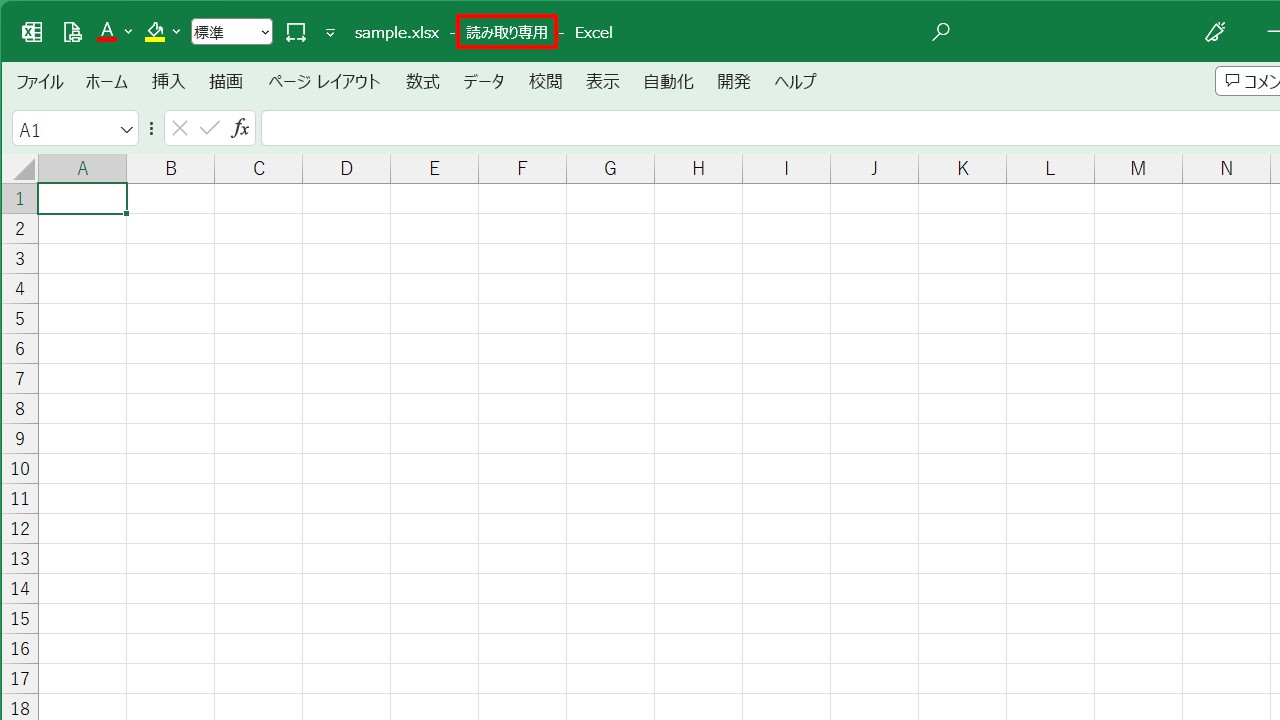Open the 標準 cell style combo box
Viewport: 1280px width, 720px height.
[x=232, y=31]
